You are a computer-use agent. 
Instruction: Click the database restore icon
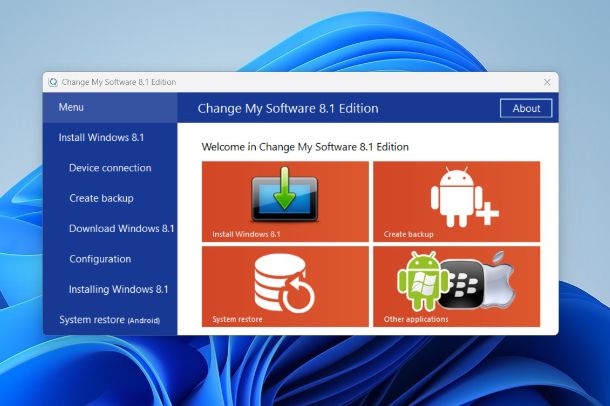click(x=284, y=283)
